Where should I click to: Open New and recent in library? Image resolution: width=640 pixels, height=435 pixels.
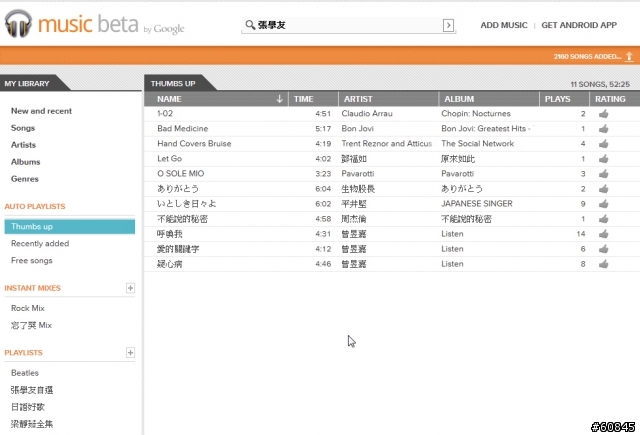pyautogui.click(x=41, y=111)
